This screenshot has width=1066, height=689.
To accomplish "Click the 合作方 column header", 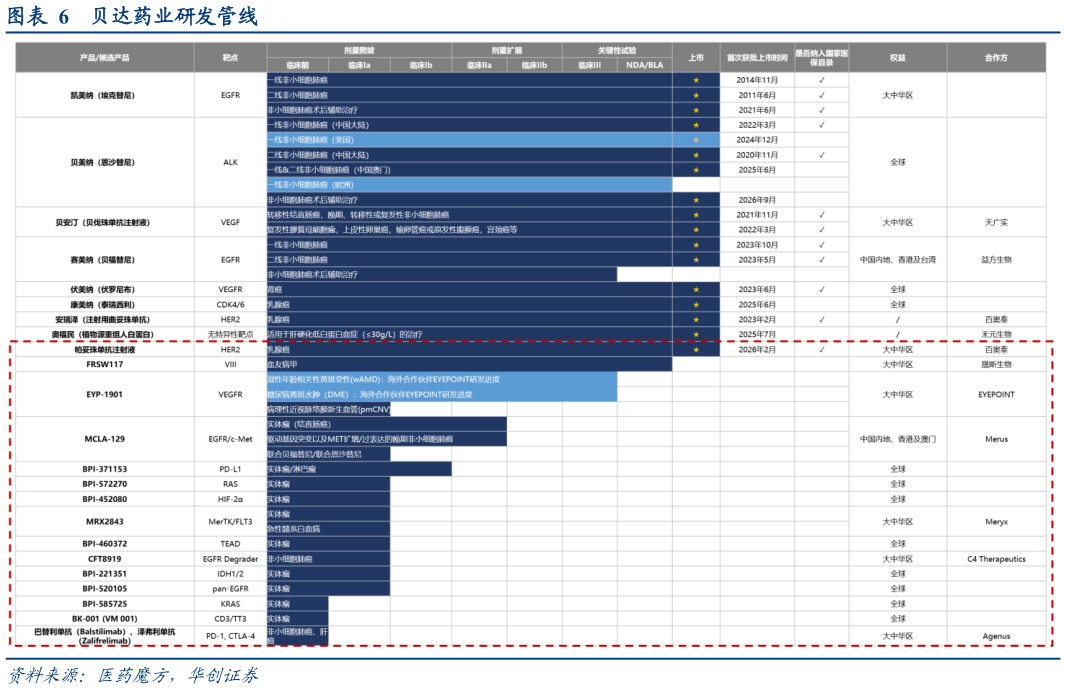I will (x=996, y=58).
